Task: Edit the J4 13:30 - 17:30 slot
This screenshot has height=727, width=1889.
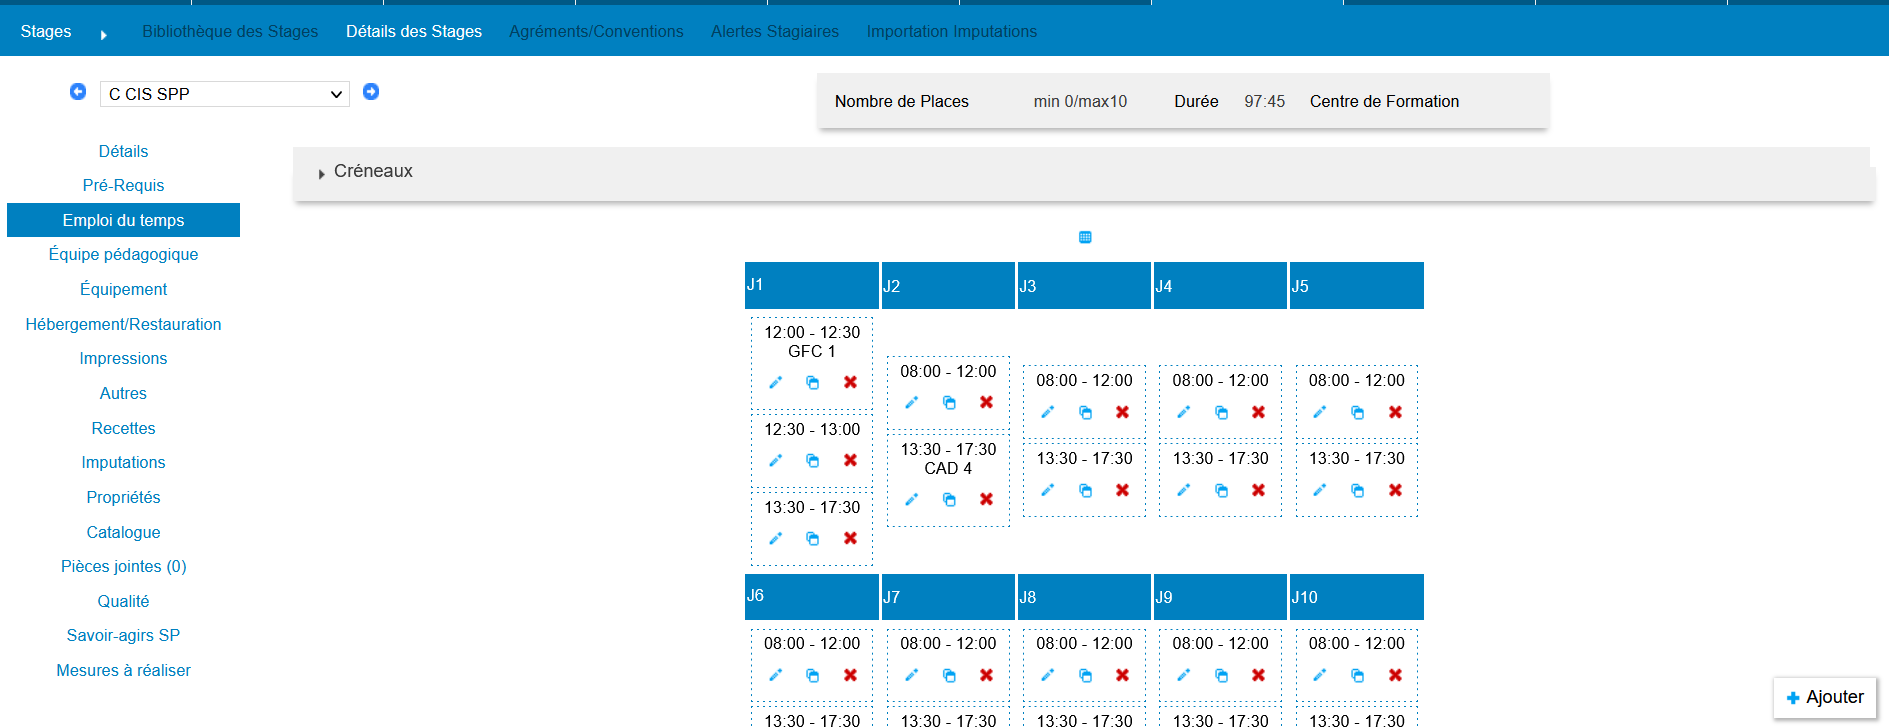Action: point(1183,490)
